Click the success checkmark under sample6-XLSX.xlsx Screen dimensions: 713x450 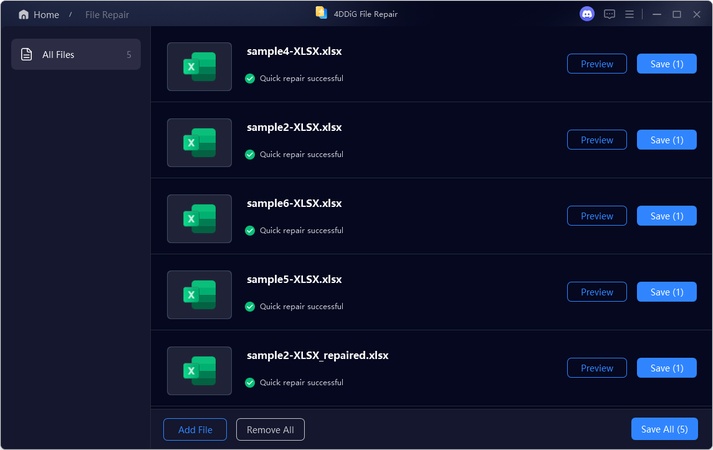250,230
